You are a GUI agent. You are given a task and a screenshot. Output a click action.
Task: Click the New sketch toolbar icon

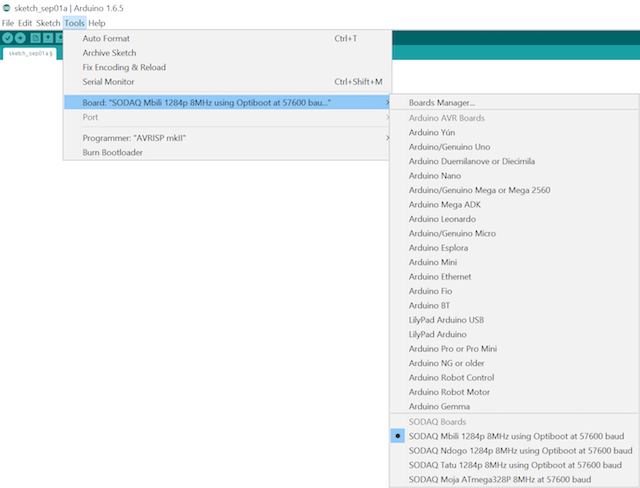click(x=35, y=38)
